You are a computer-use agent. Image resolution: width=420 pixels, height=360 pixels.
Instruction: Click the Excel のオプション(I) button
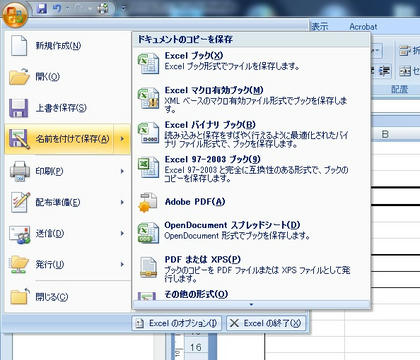click(x=177, y=323)
